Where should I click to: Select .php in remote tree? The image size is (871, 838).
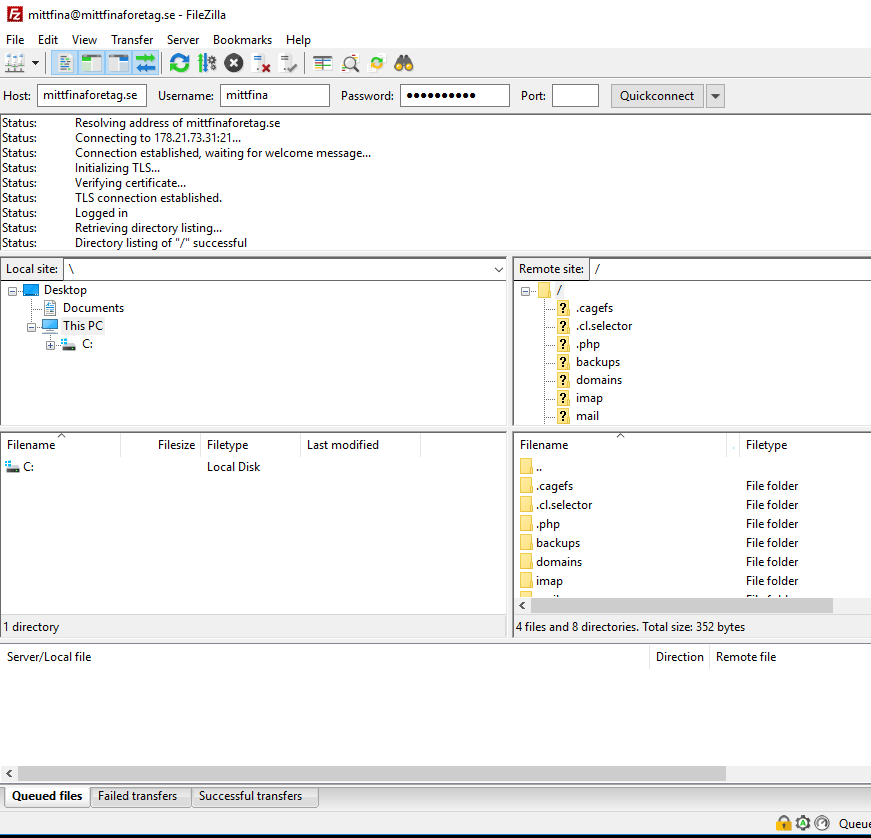[588, 344]
